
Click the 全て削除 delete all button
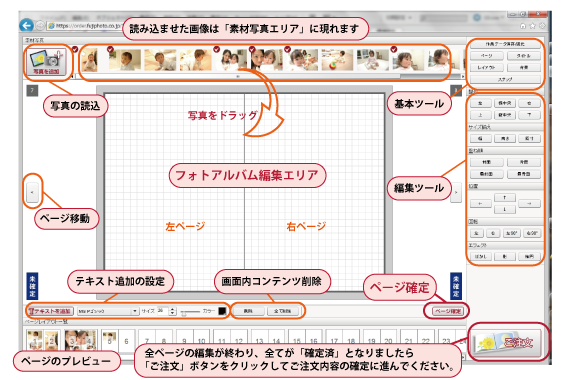[x=282, y=311]
